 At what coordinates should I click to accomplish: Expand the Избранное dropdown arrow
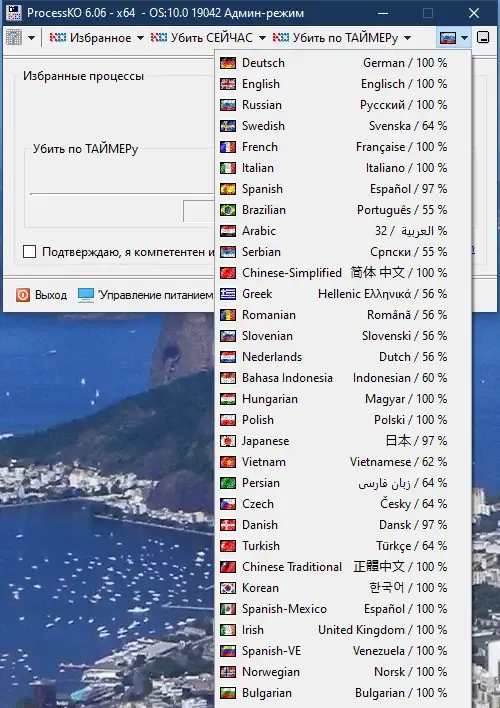[x=140, y=38]
